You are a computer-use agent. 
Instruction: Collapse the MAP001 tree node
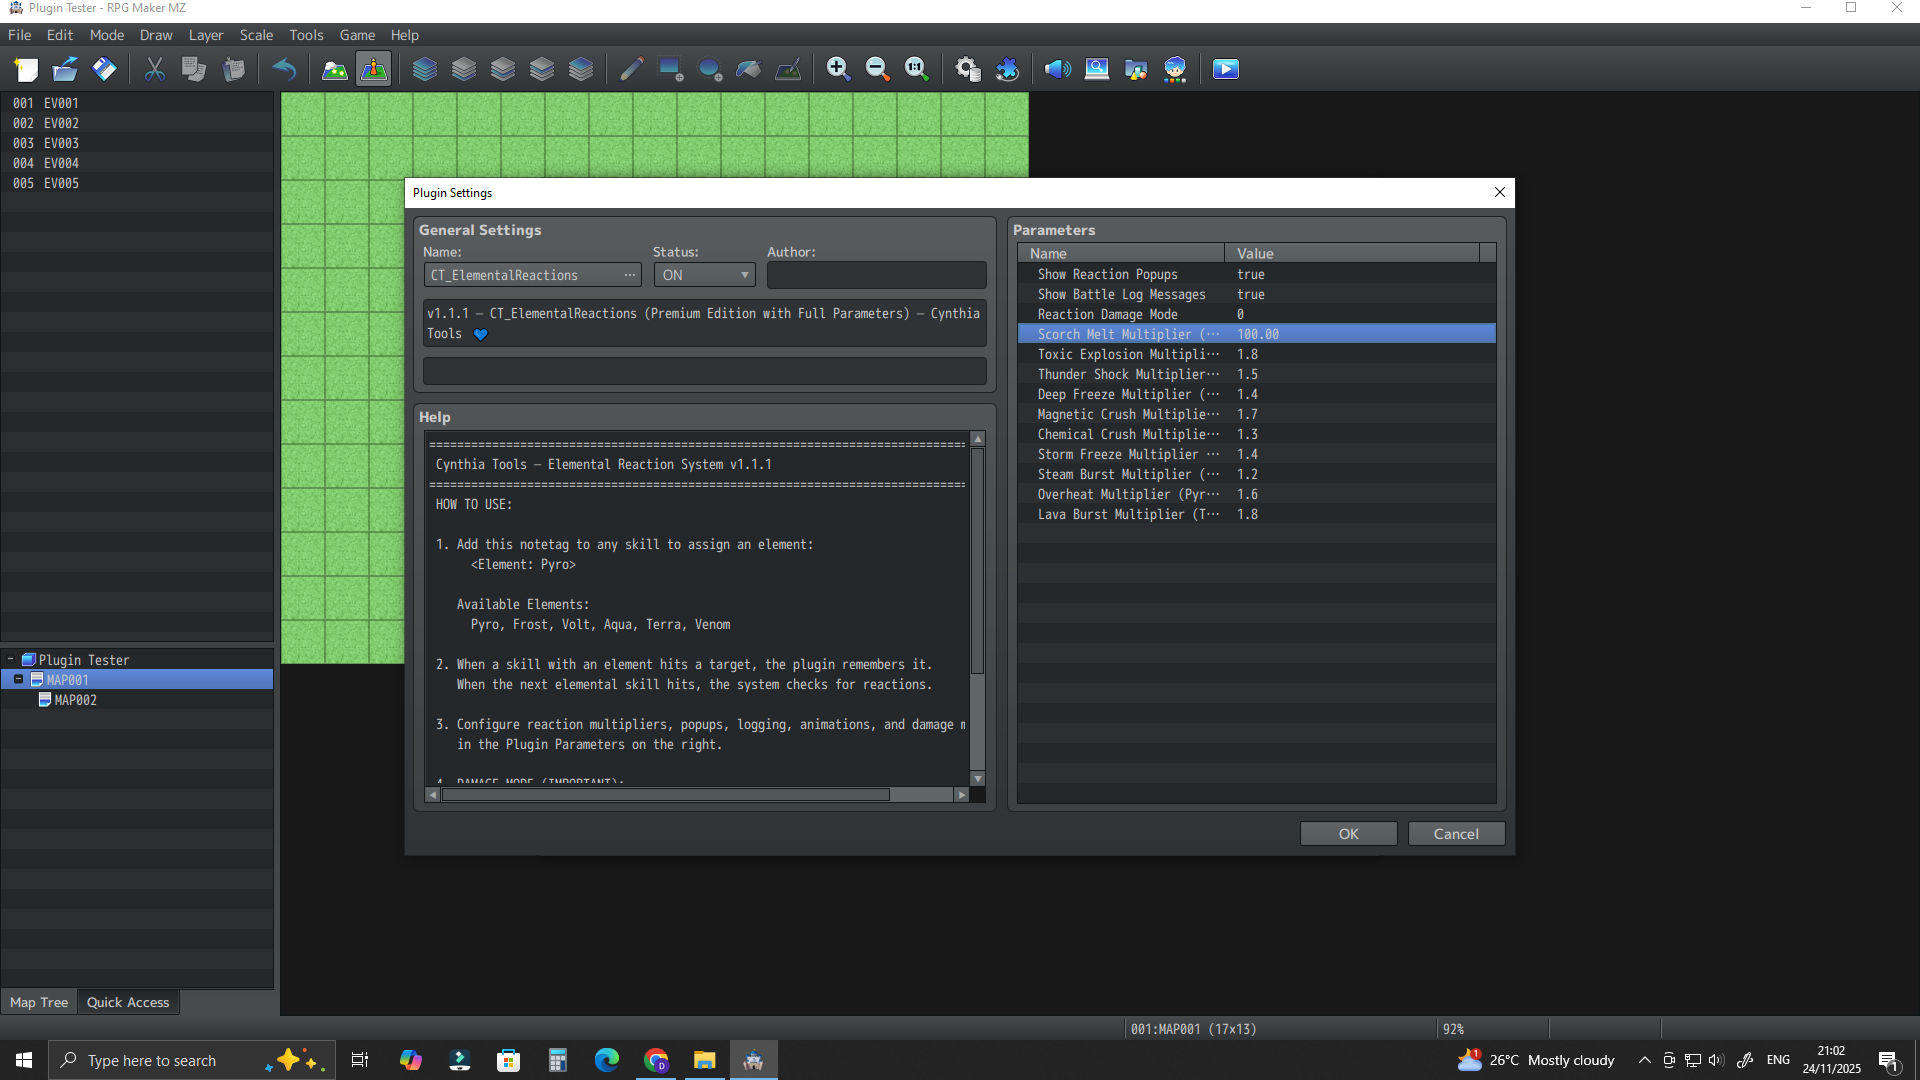(x=18, y=679)
